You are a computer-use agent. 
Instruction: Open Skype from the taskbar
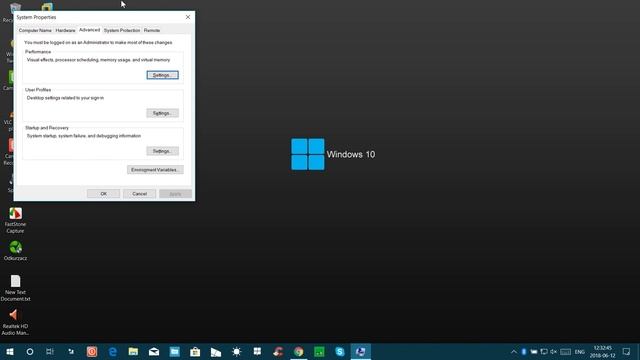[x=340, y=351]
